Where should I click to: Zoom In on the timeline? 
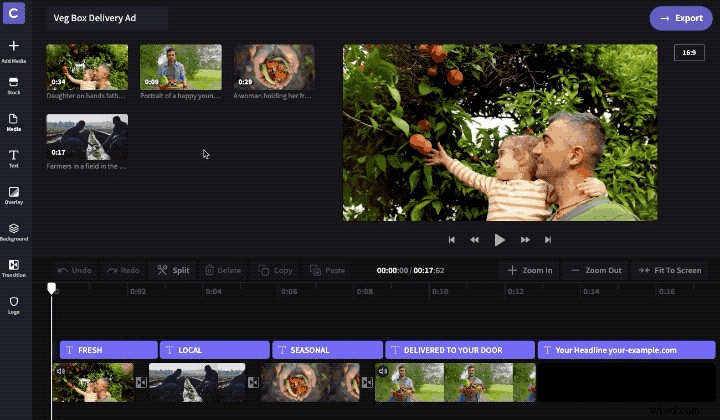click(529, 270)
